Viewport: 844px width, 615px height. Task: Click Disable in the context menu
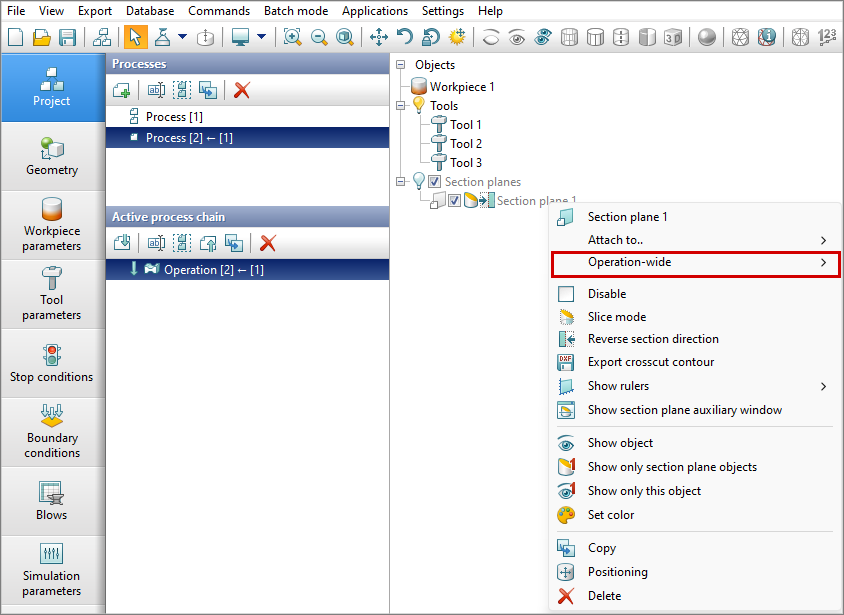click(606, 294)
